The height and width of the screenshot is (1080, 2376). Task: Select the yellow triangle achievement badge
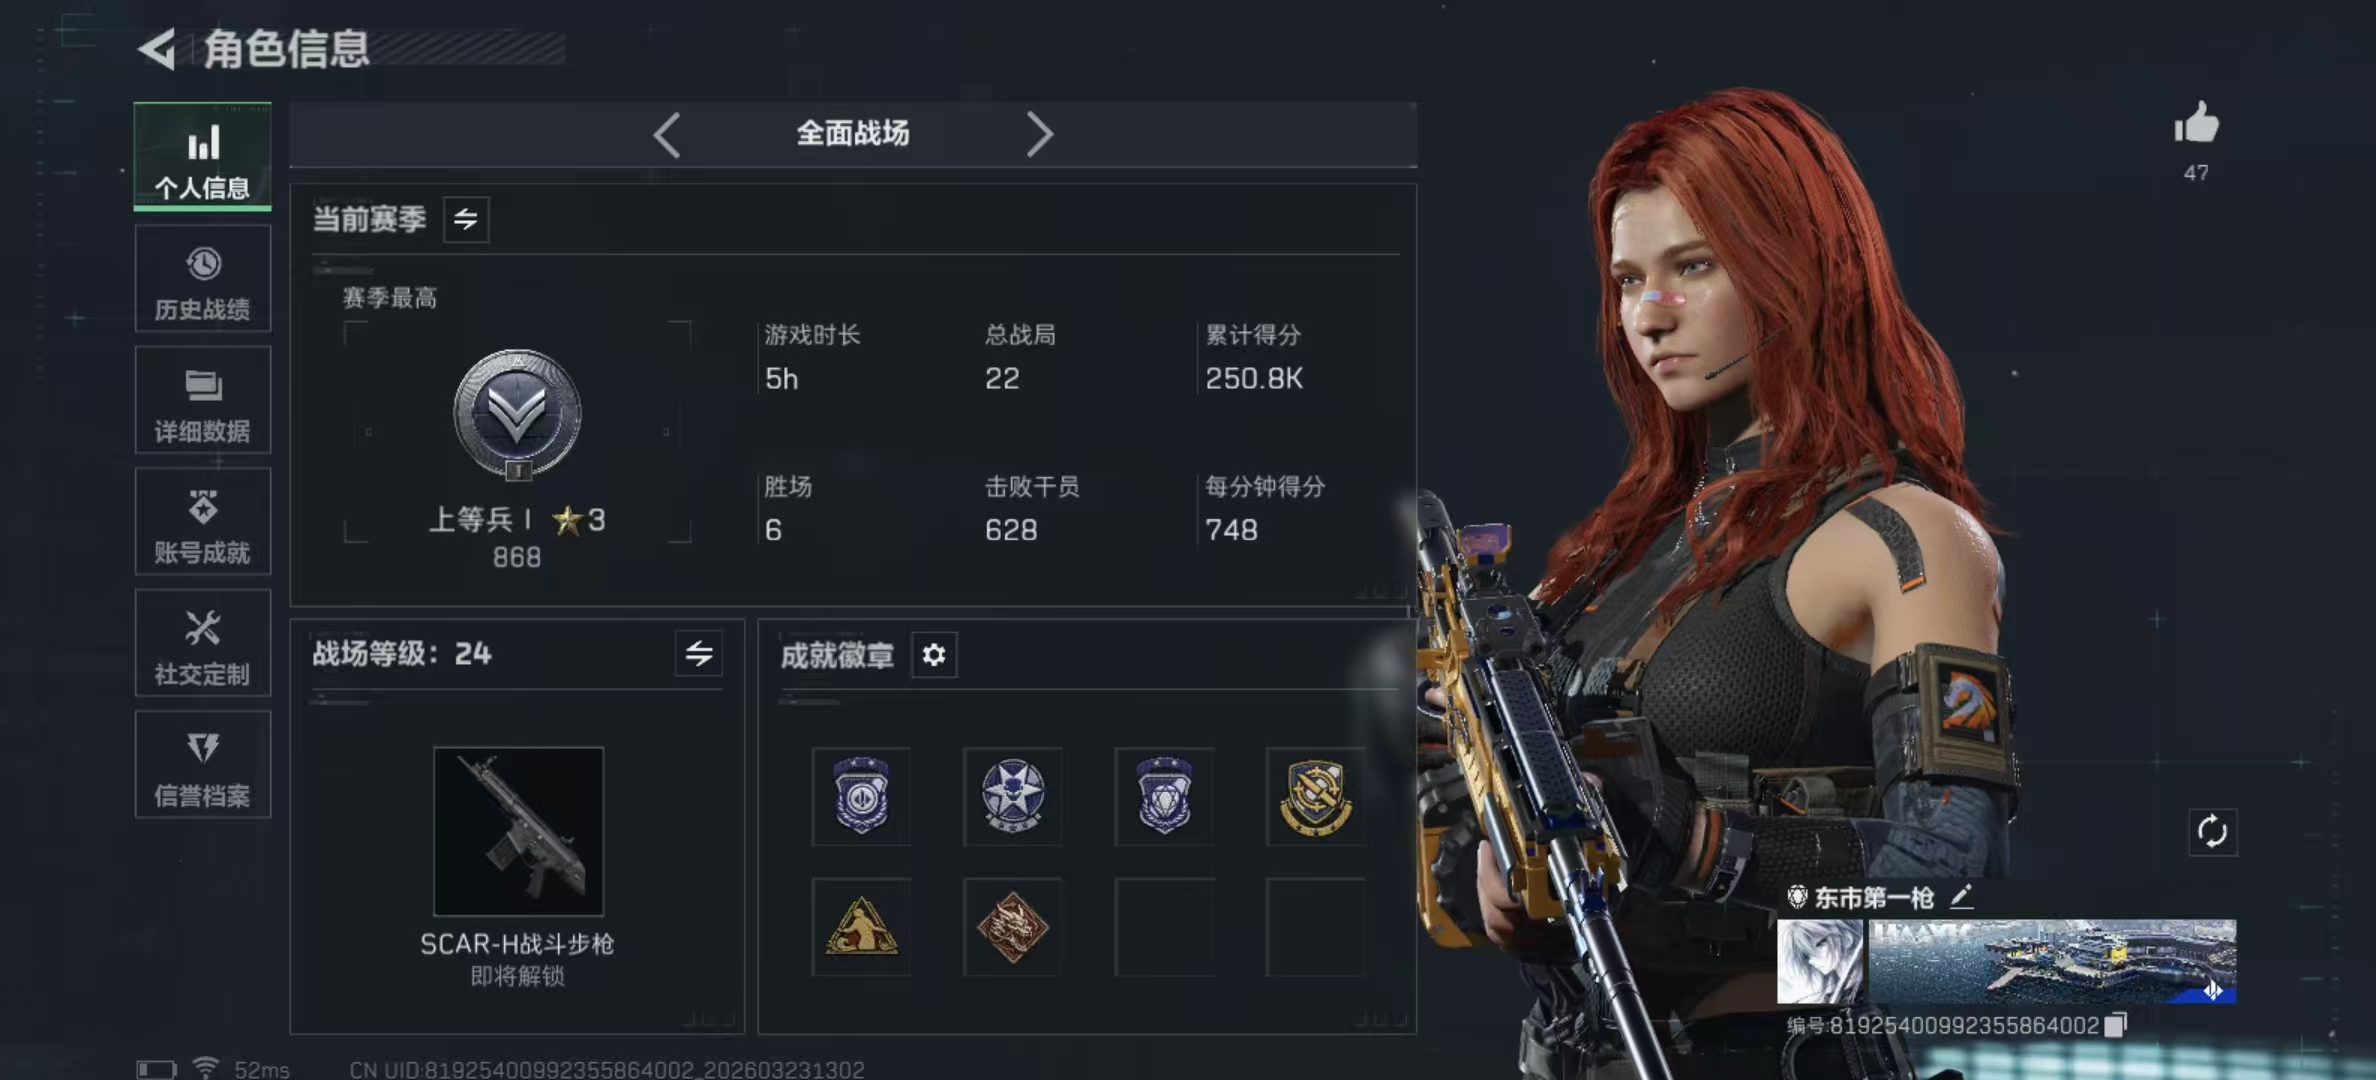[x=861, y=927]
